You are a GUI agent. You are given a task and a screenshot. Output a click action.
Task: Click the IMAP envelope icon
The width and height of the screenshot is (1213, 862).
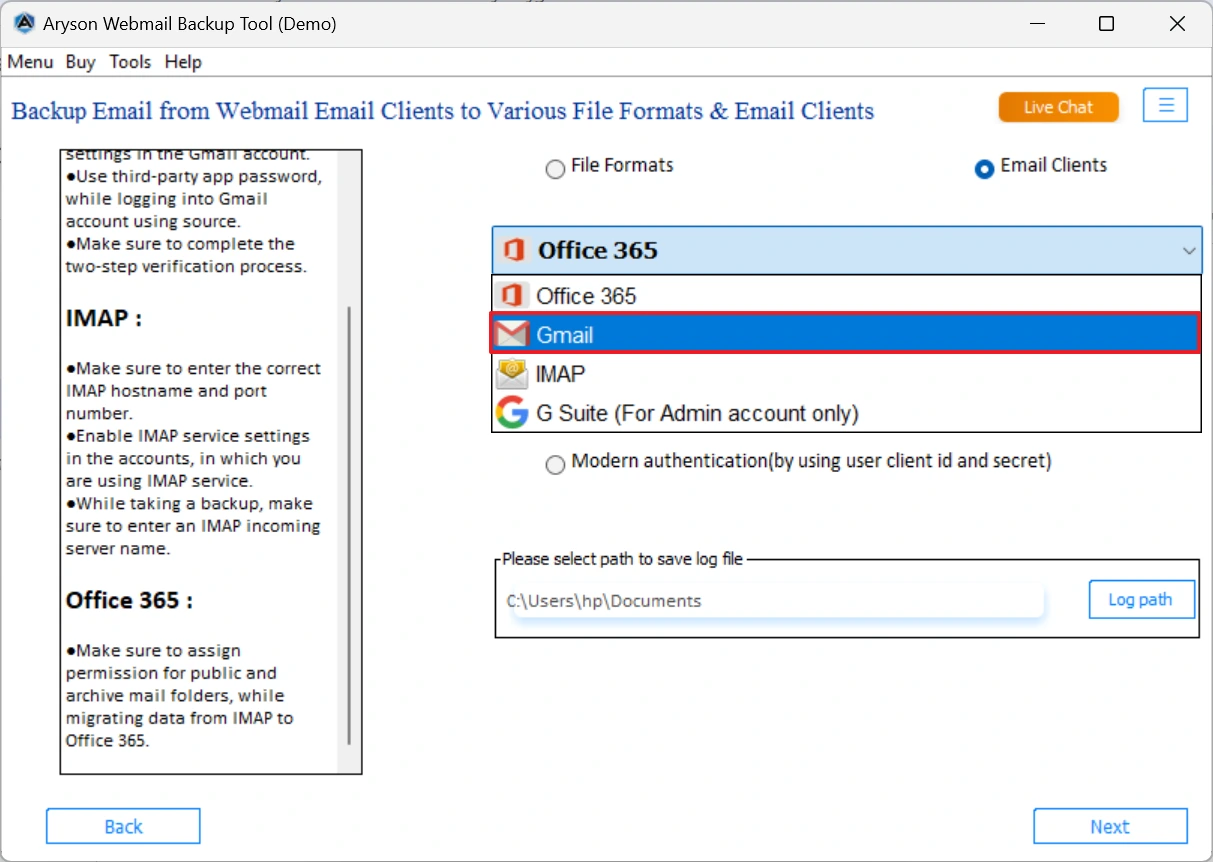513,373
